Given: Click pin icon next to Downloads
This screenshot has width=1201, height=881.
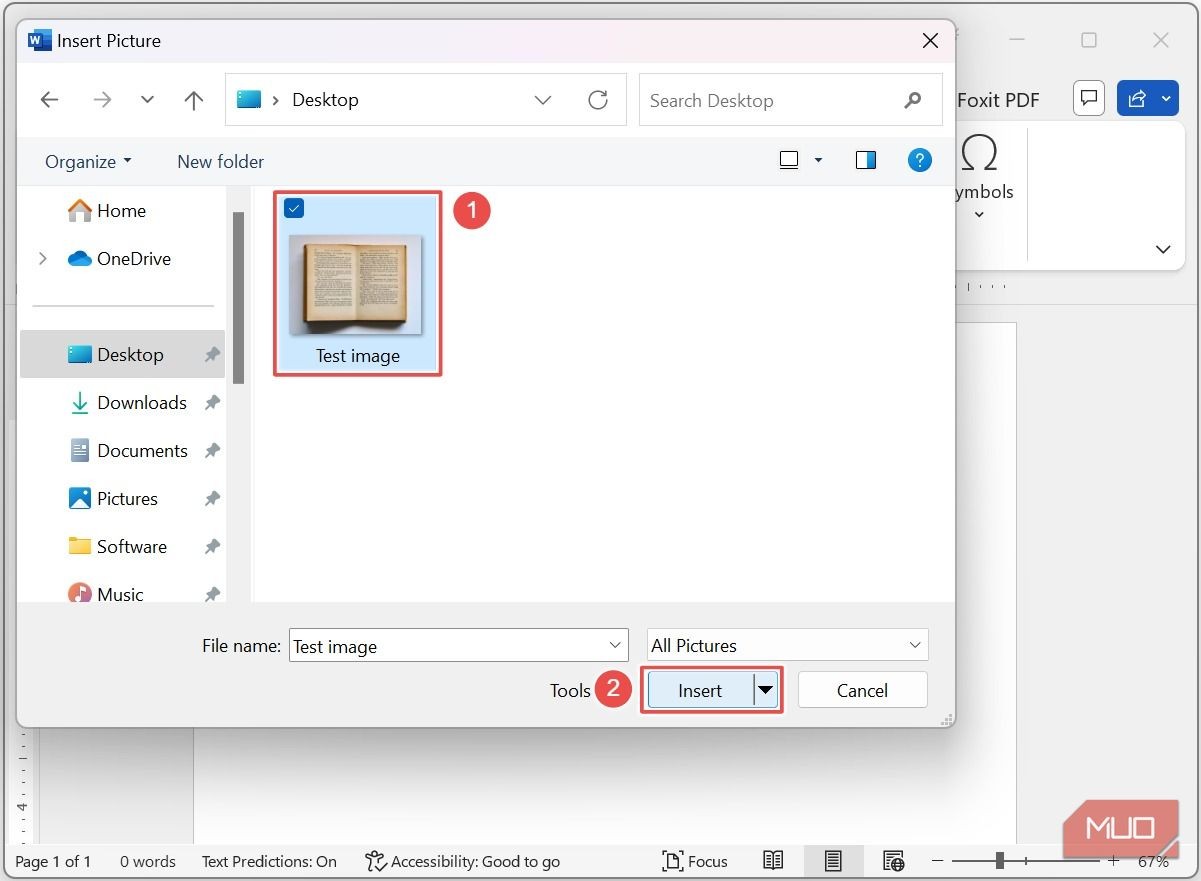Looking at the screenshot, I should (212, 403).
